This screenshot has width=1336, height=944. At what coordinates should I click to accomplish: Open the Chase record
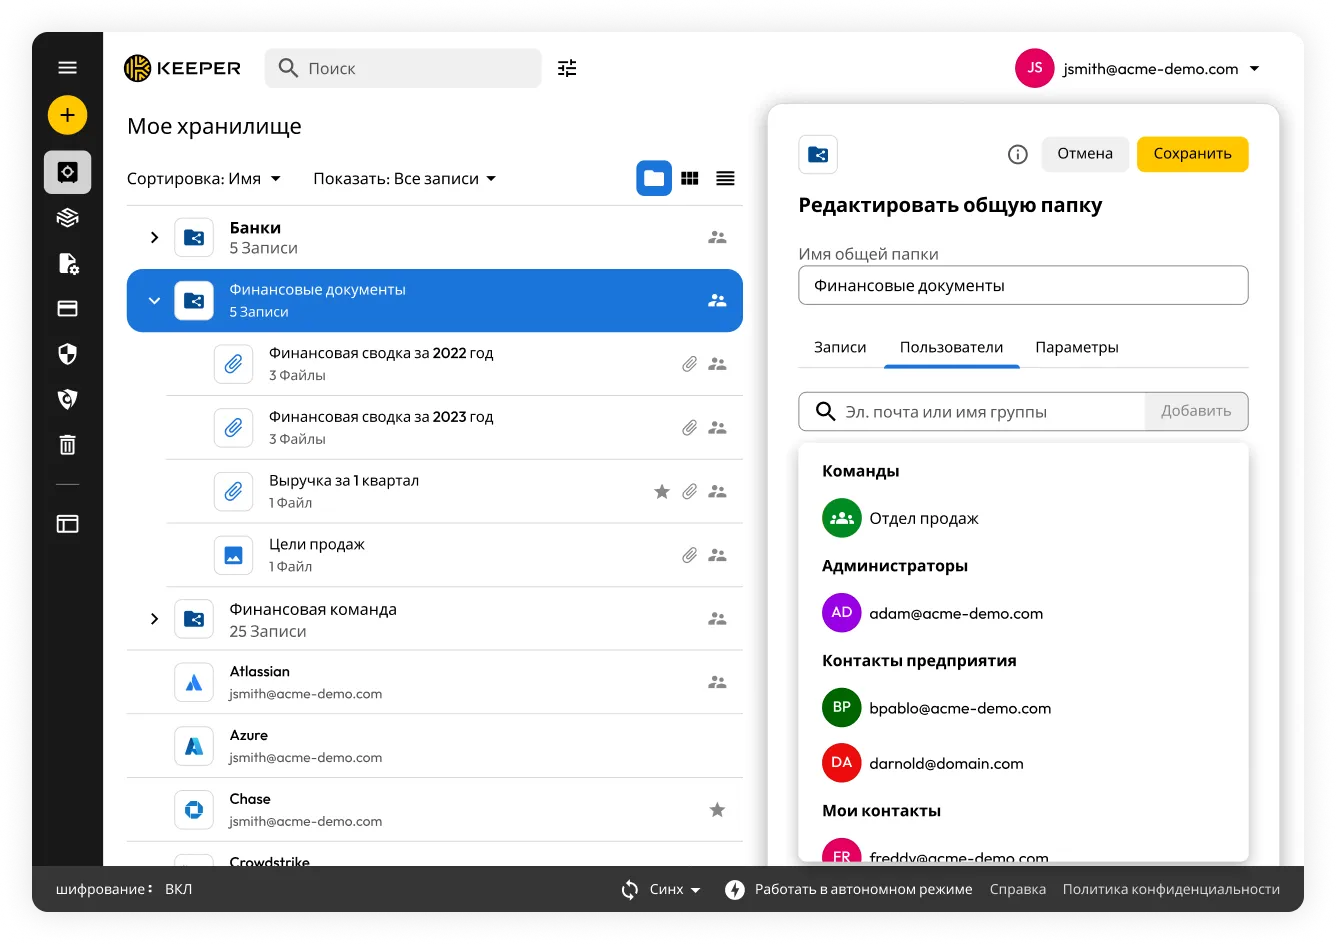pyautogui.click(x=435, y=810)
